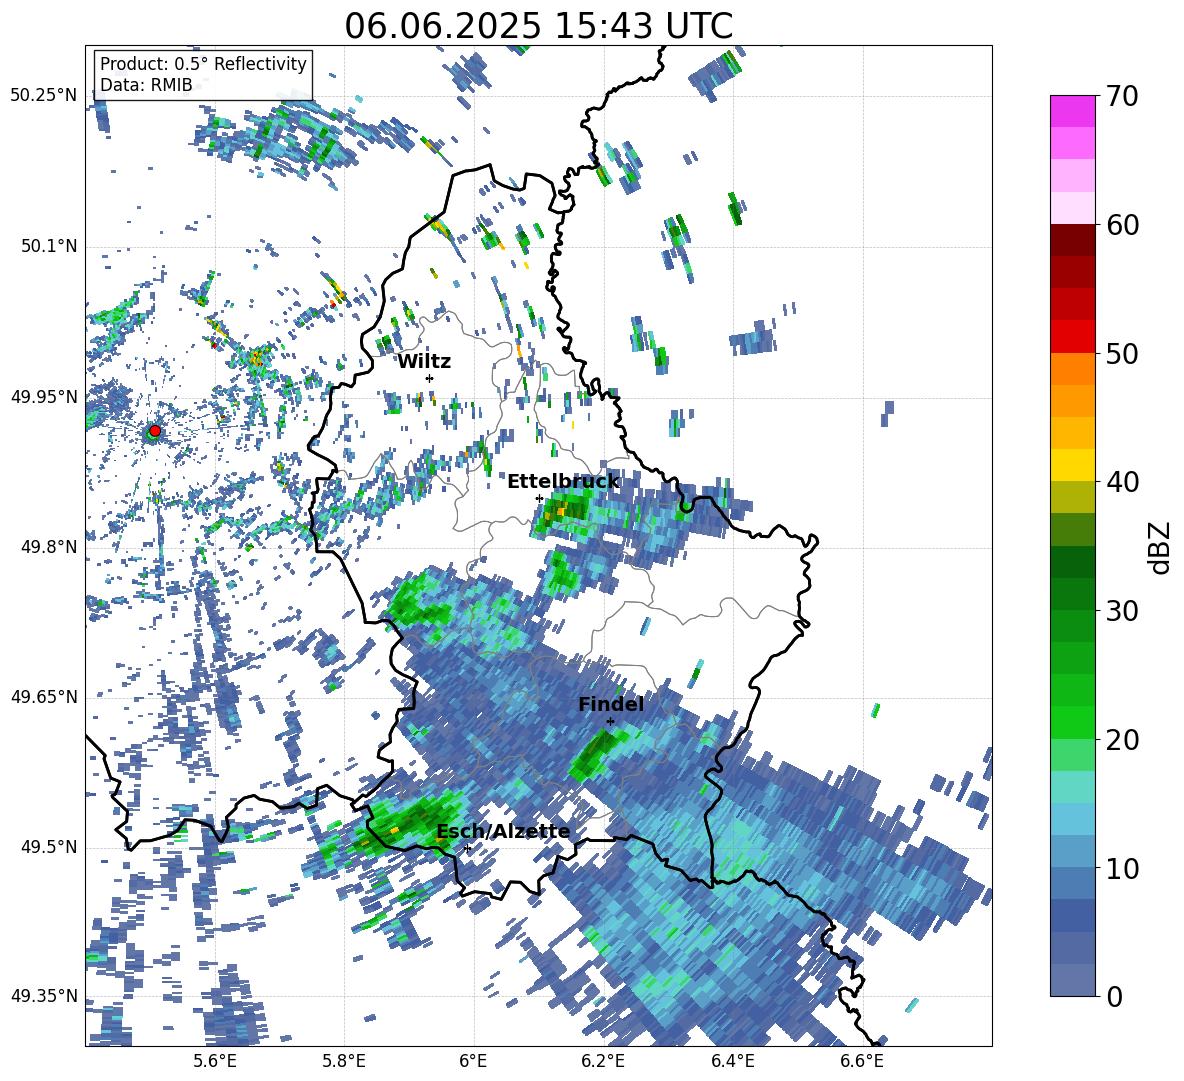Click the Findel cross marker
Viewport: 1184px width, 1081px height.
click(x=610, y=722)
